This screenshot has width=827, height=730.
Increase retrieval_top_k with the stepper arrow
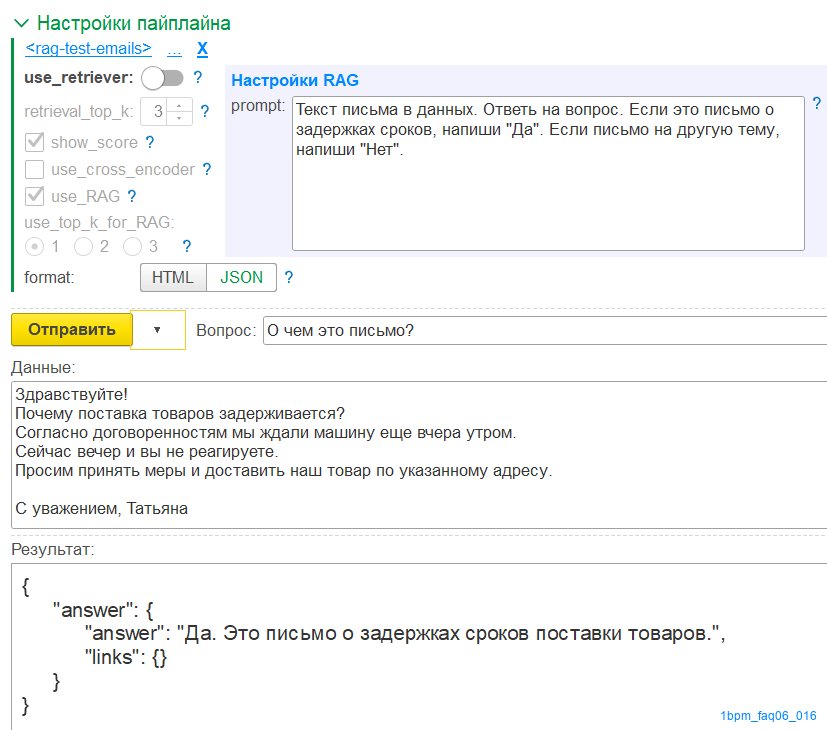(x=180, y=105)
